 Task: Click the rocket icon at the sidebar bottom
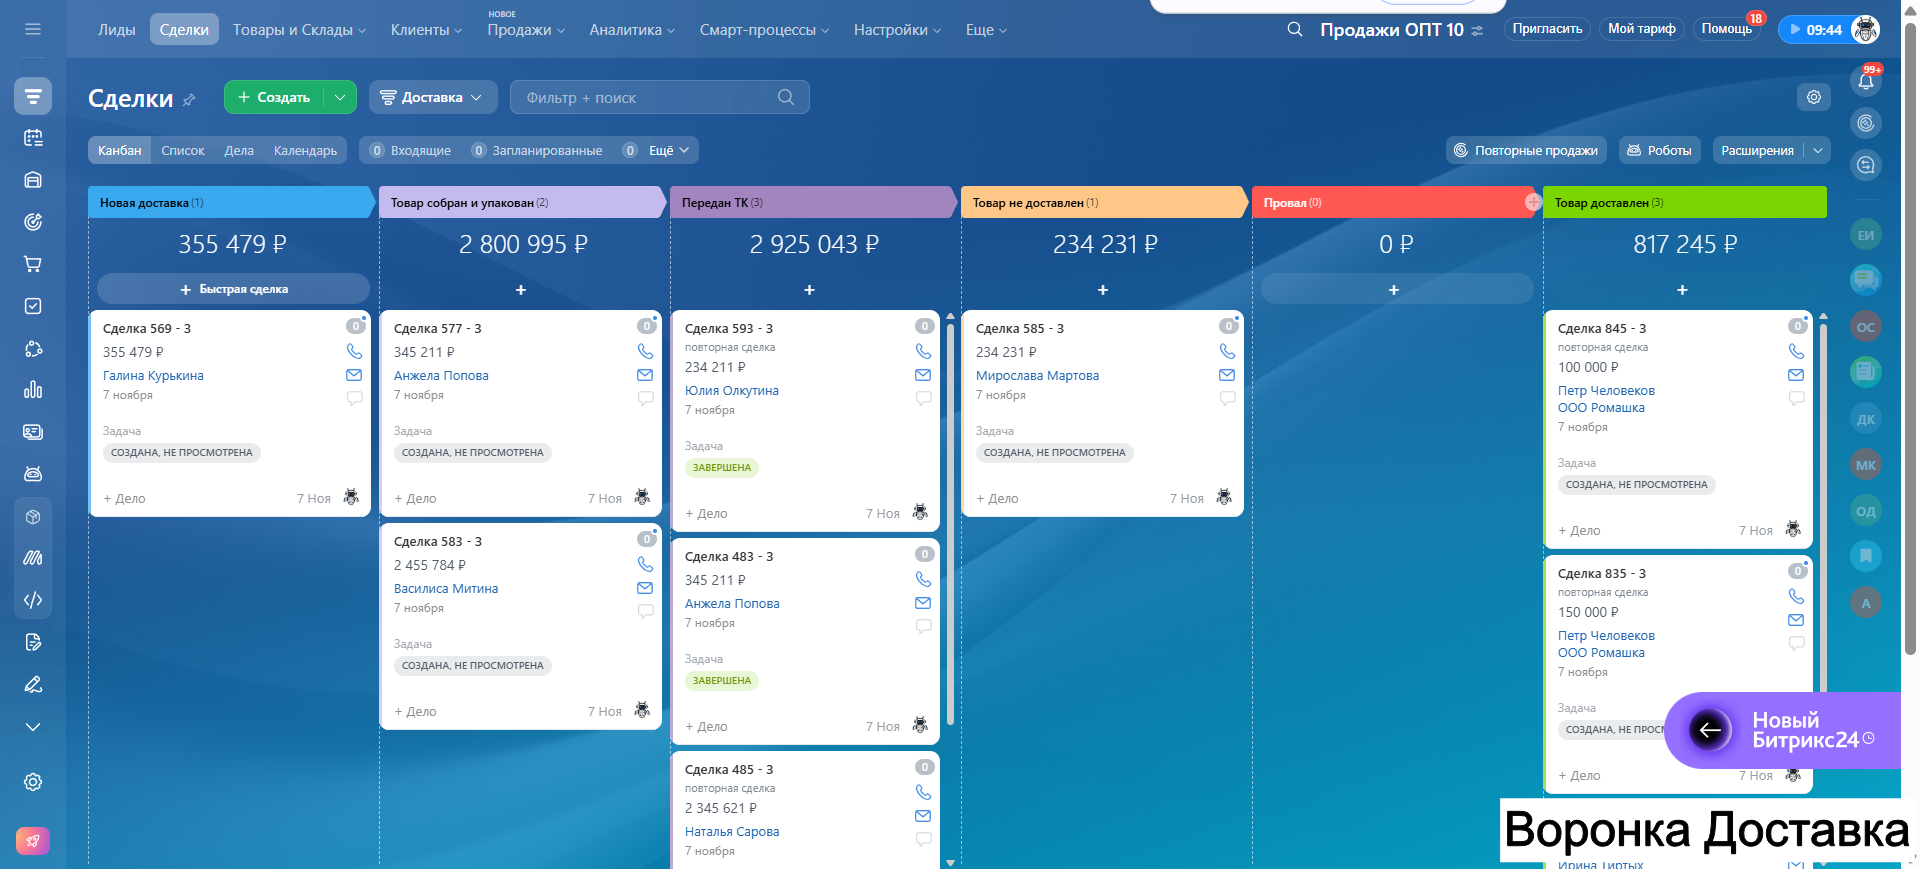click(33, 841)
